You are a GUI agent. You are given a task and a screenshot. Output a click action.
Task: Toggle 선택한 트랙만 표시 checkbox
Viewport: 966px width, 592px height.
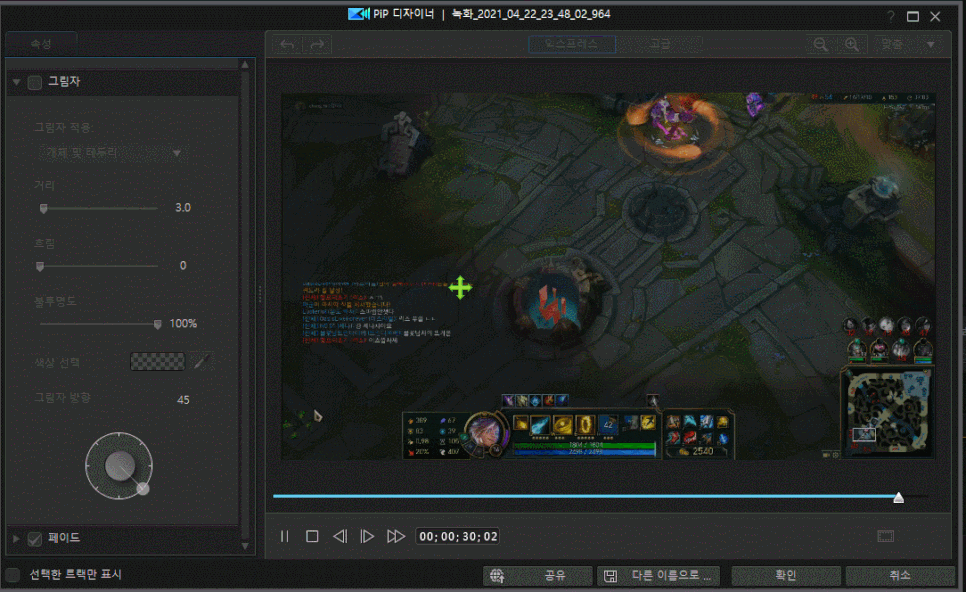13,575
